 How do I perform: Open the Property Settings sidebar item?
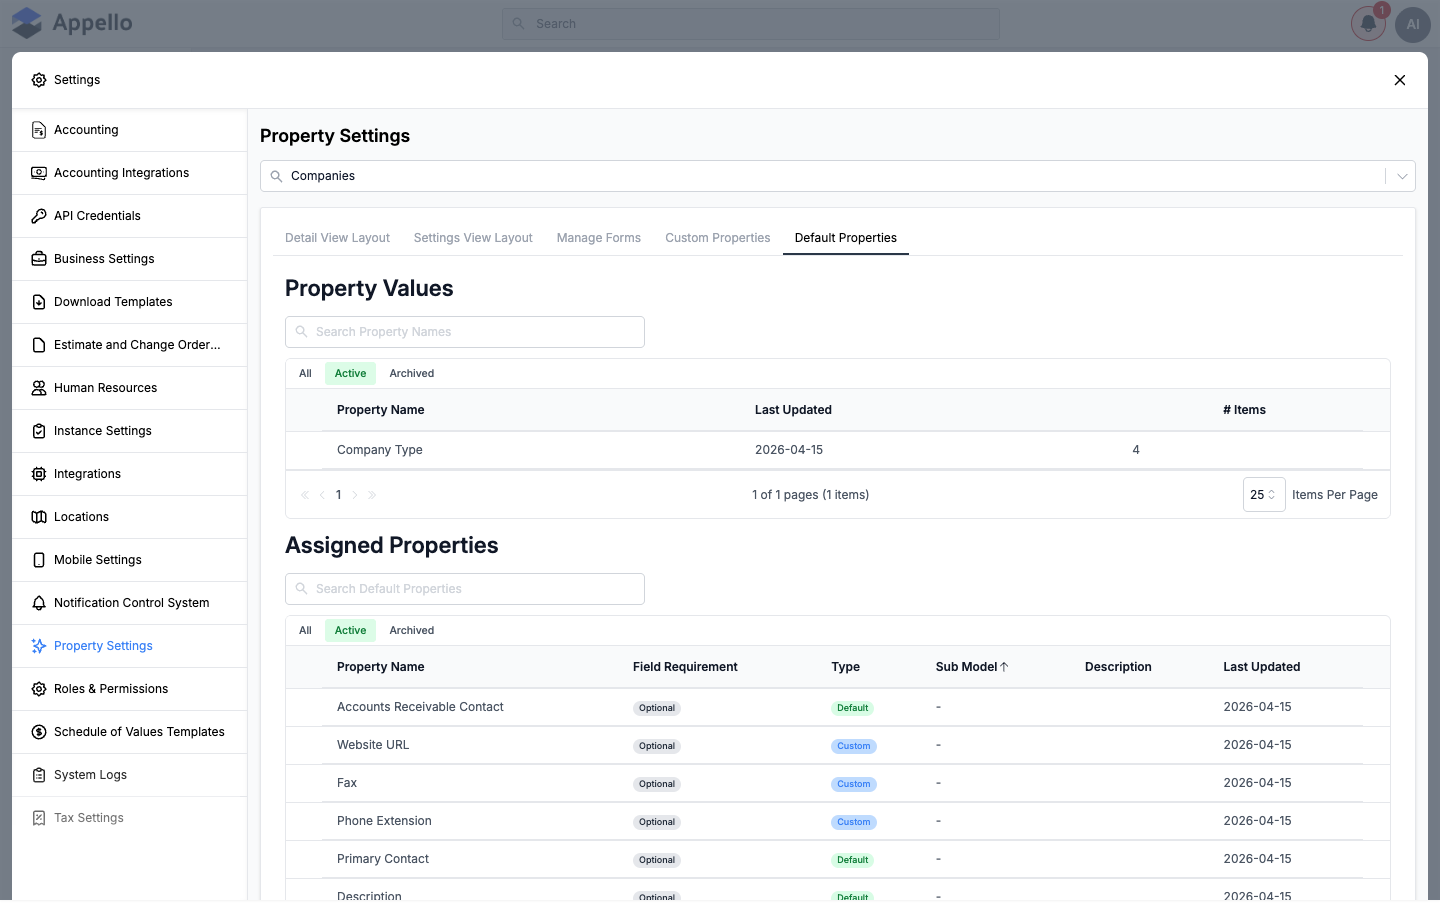130,646
